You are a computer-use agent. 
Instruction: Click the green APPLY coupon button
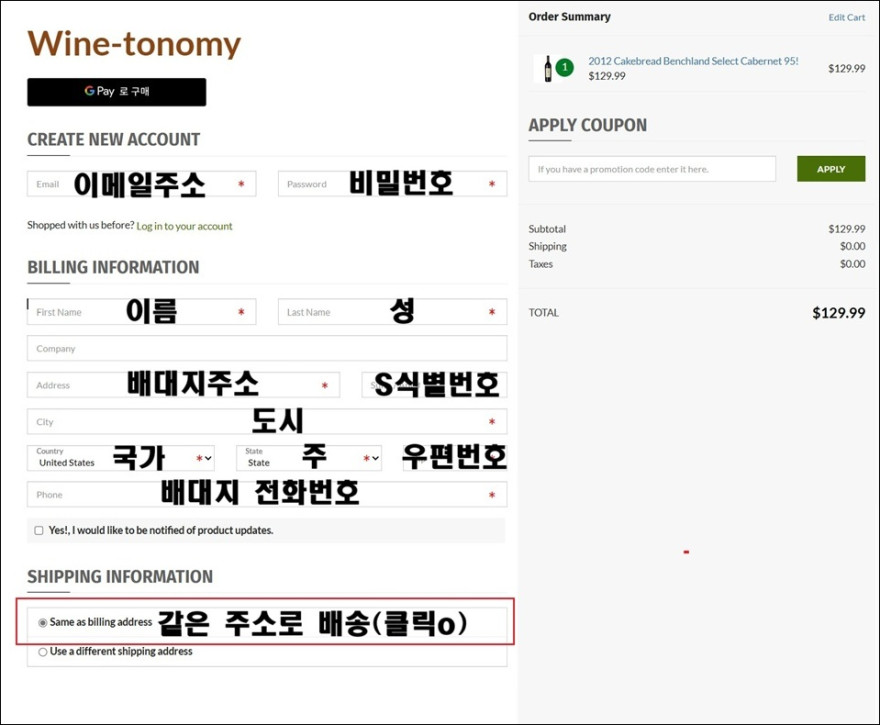[831, 169]
